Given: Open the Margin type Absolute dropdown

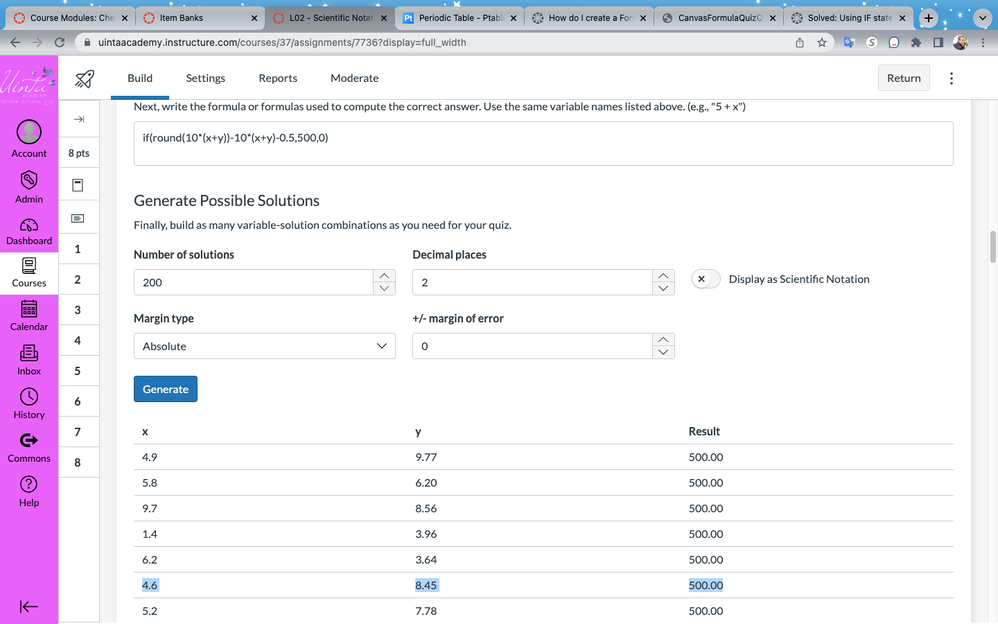Looking at the screenshot, I should (x=264, y=346).
